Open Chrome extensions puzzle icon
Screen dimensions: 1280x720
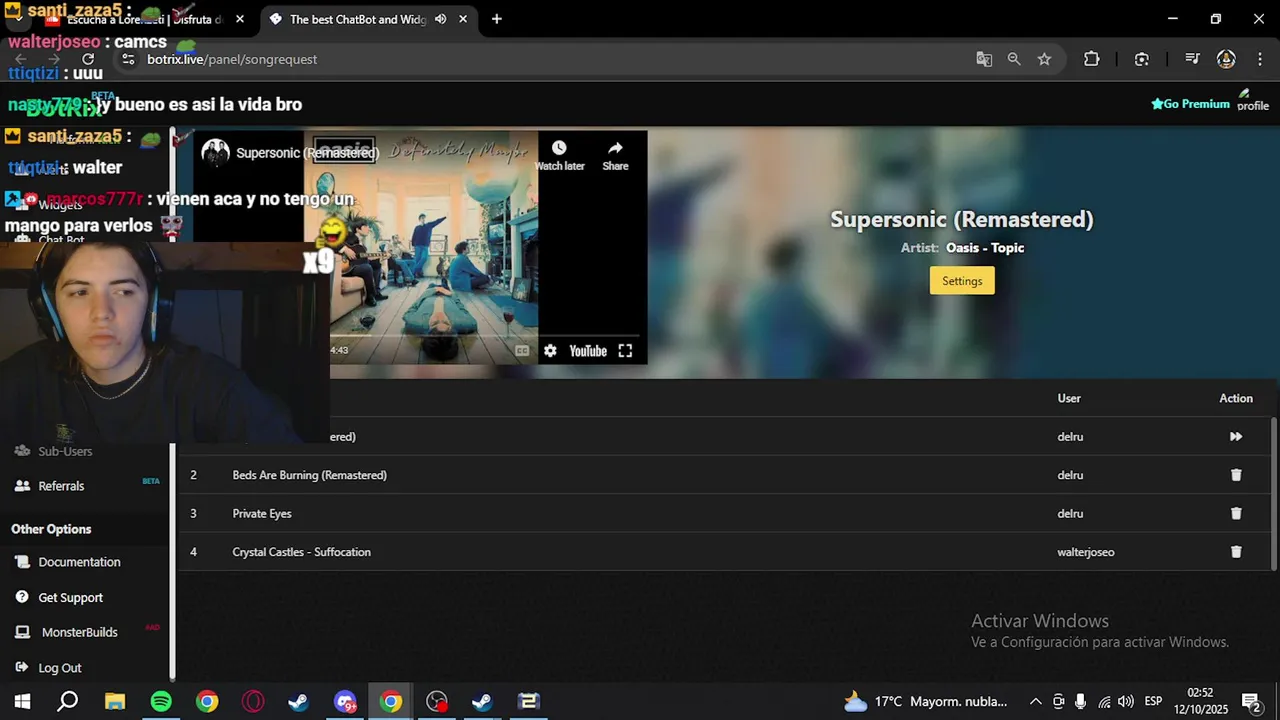point(1092,59)
